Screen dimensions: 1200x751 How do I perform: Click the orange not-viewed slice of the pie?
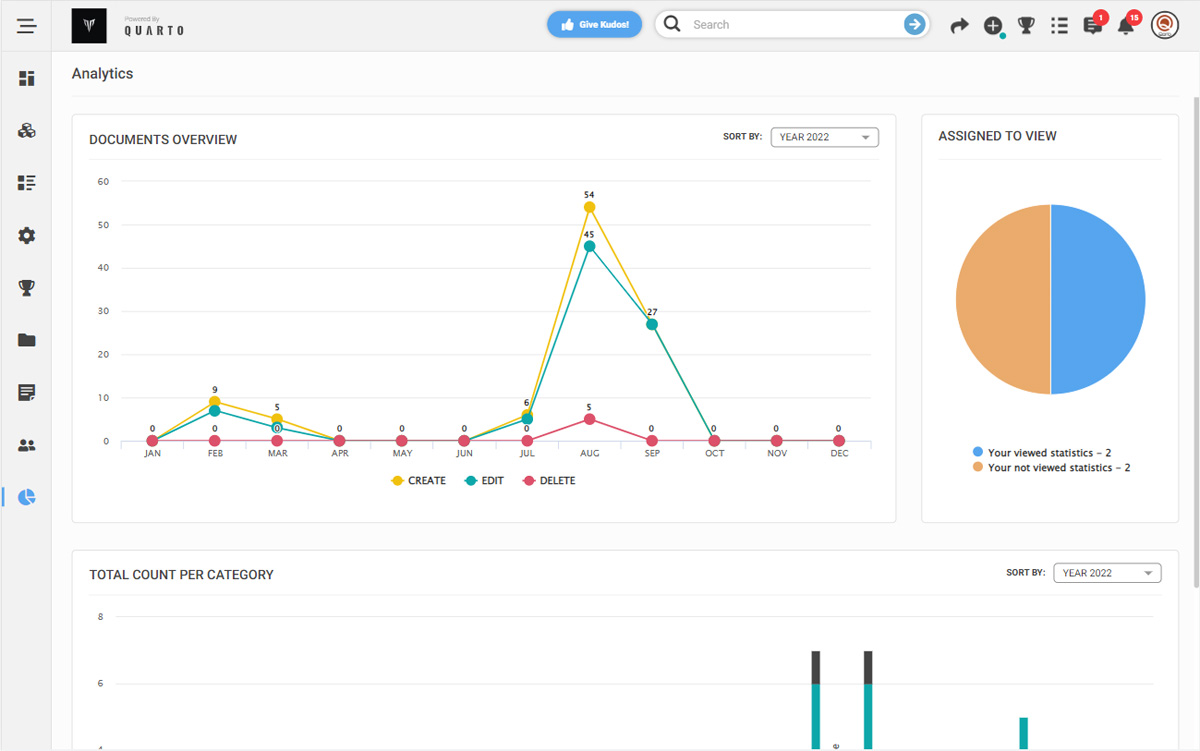(1003, 300)
